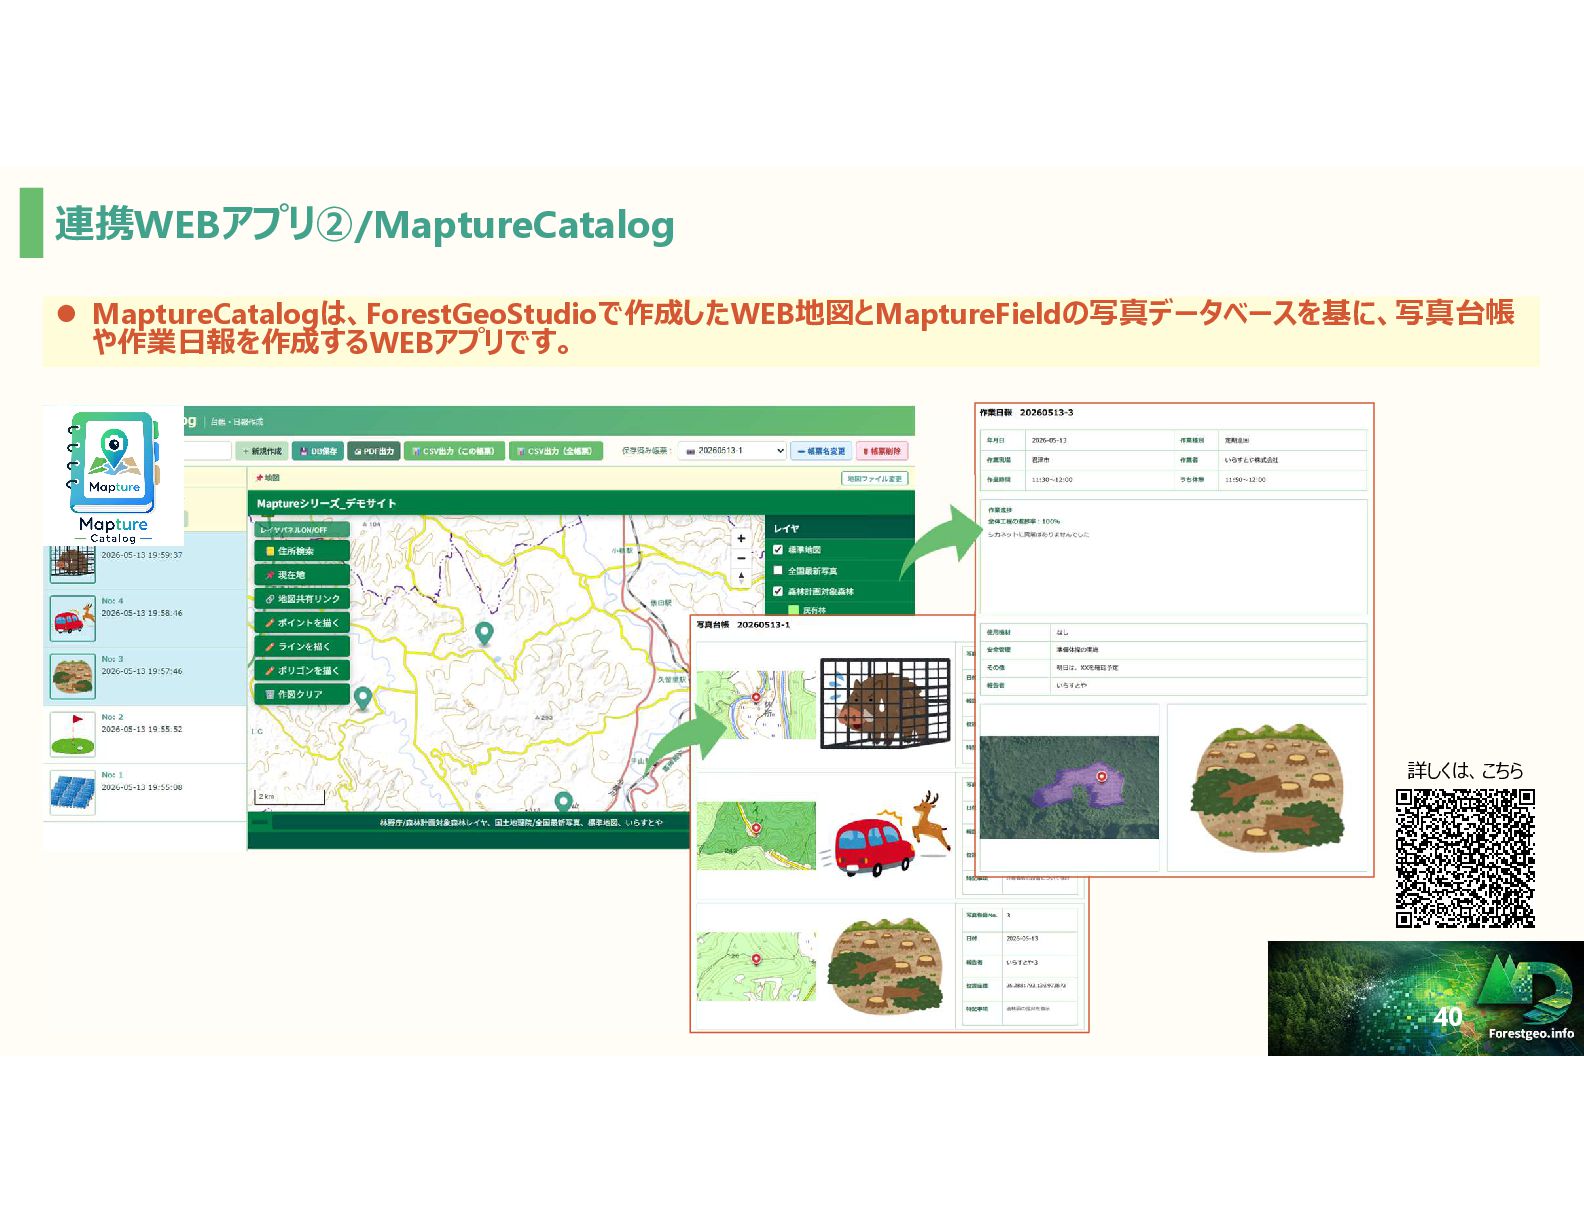Click the 写真台帳 20260513-1 heading
1584x1224 pixels.
point(743,625)
